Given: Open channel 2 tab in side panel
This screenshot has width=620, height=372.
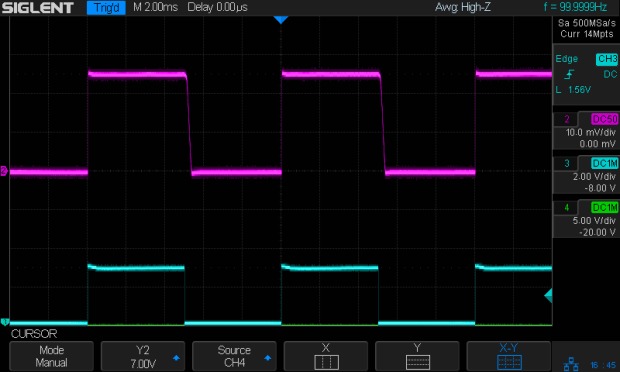Looking at the screenshot, I should coord(567,119).
